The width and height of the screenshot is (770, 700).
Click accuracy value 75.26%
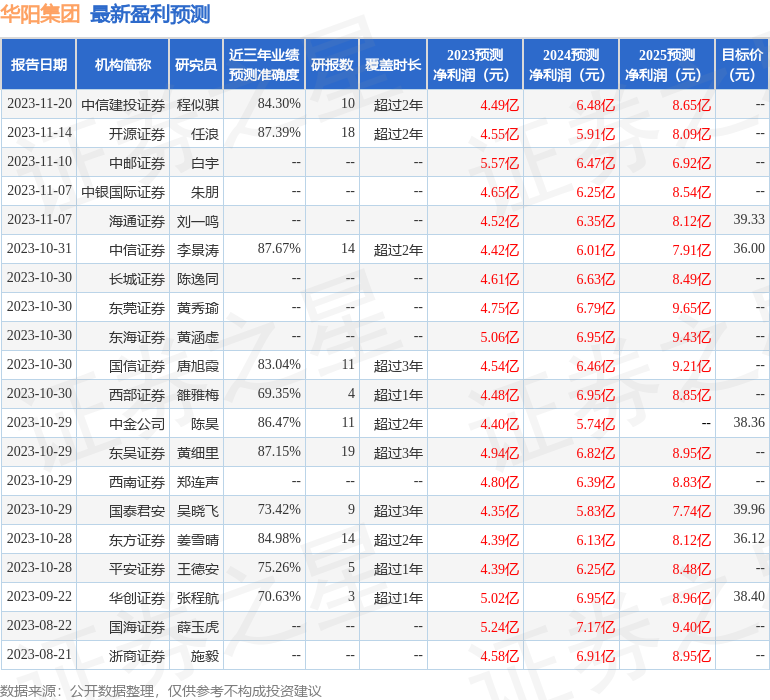pos(279,567)
